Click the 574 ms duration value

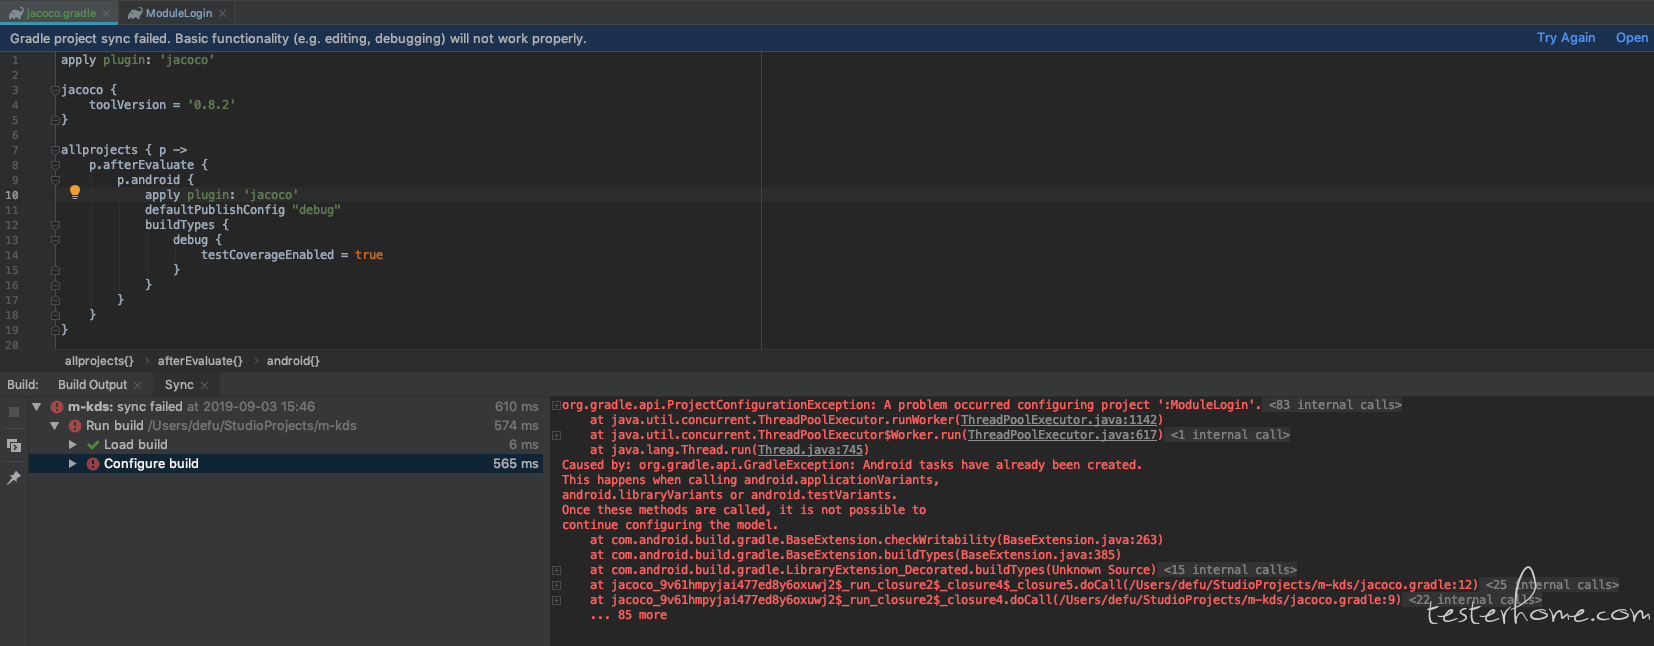pyautogui.click(x=516, y=426)
